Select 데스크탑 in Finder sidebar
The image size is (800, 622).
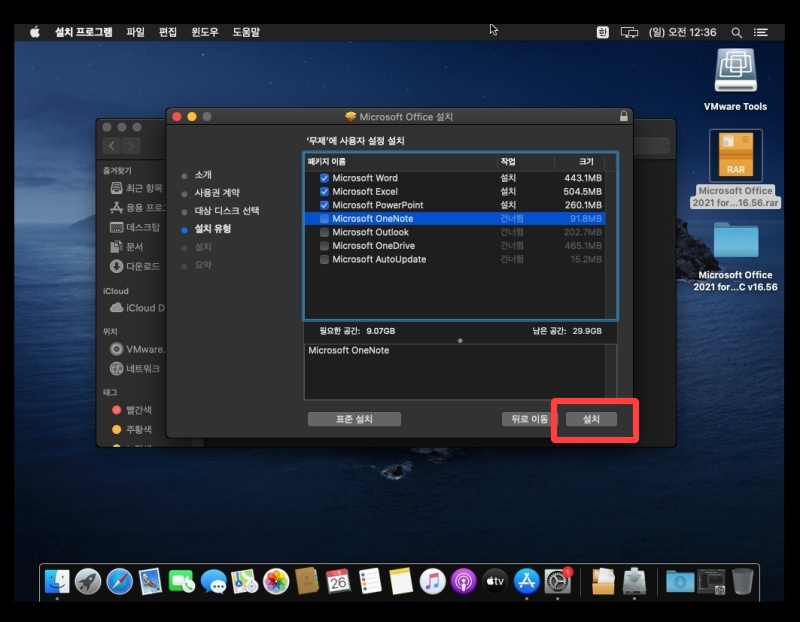point(136,227)
